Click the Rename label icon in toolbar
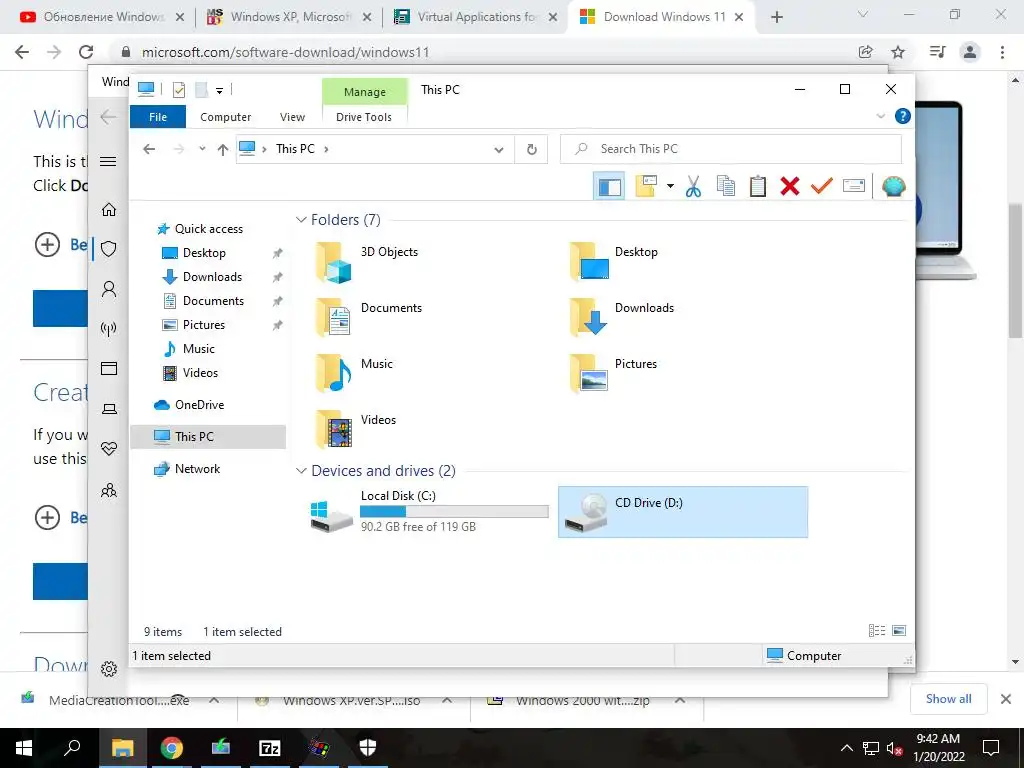Viewport: 1024px width, 768px height. [854, 186]
